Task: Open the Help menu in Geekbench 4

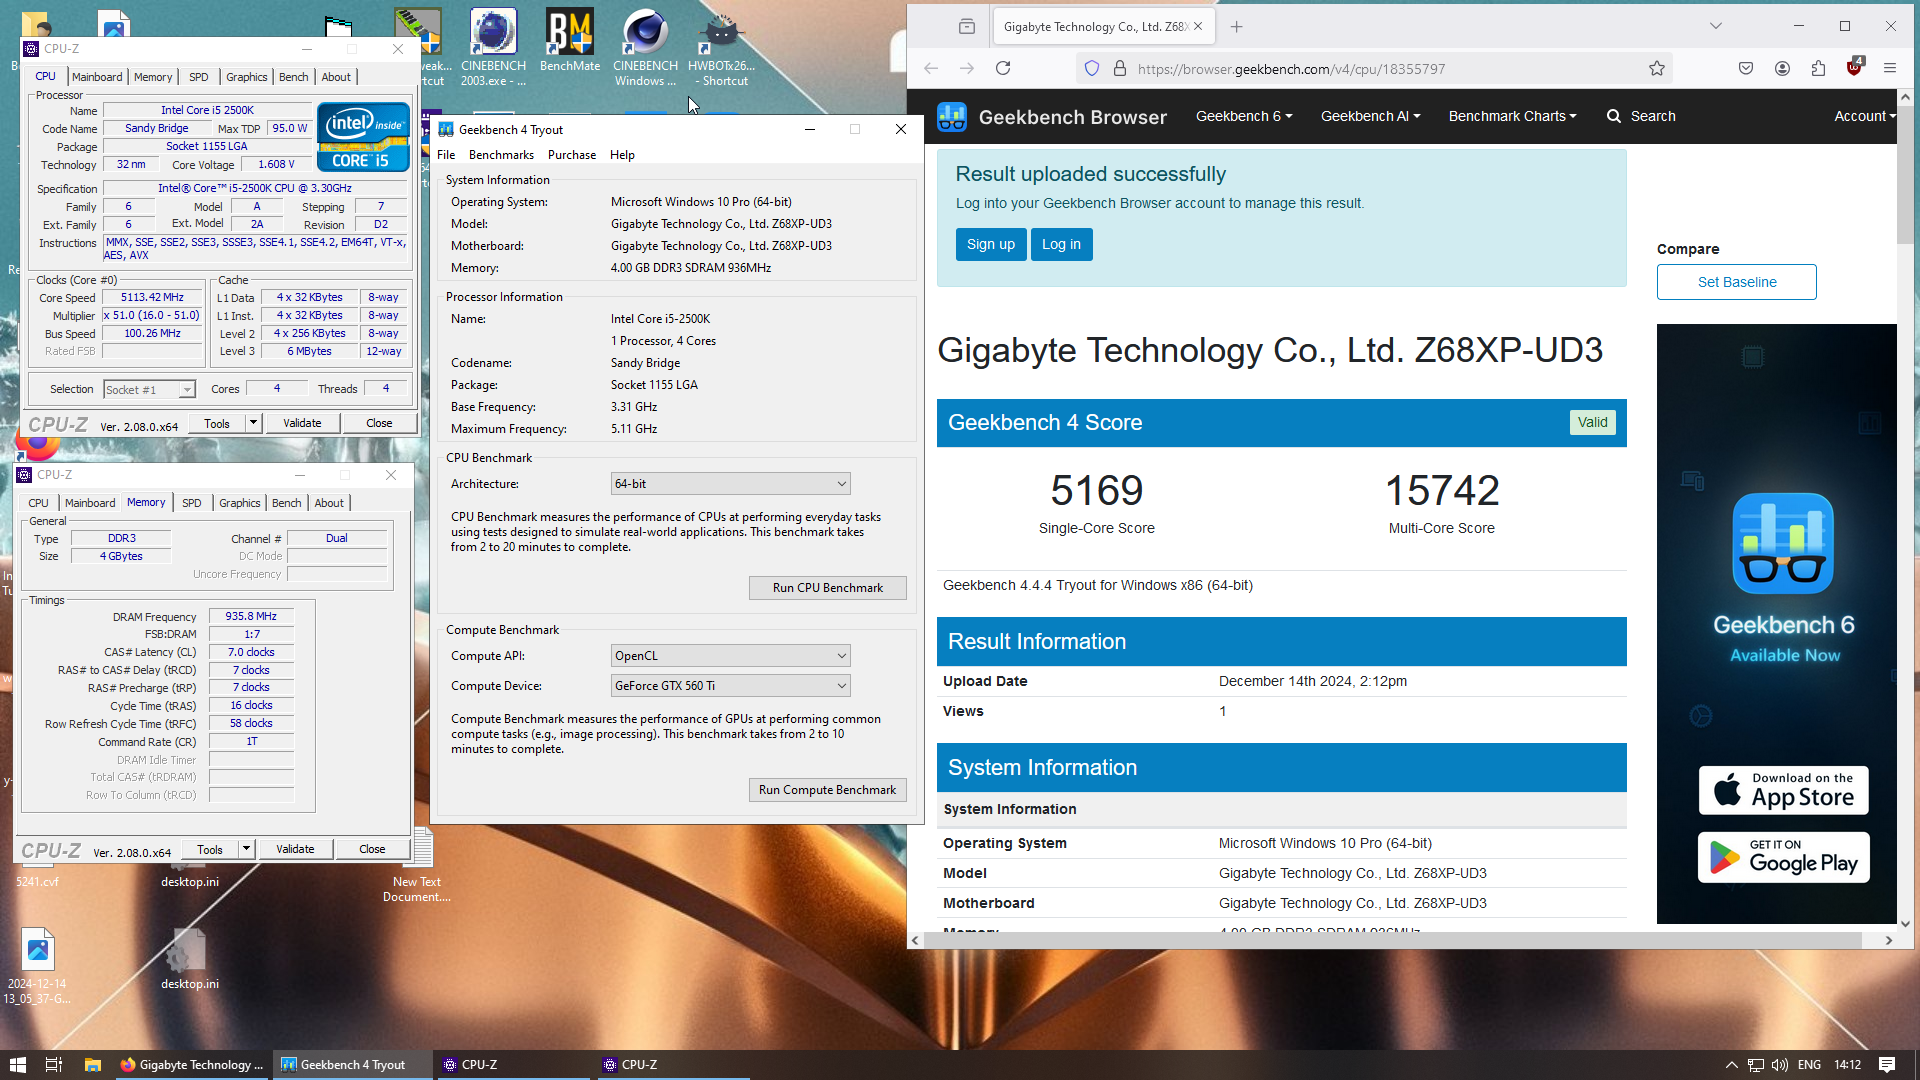Action: pos(622,155)
